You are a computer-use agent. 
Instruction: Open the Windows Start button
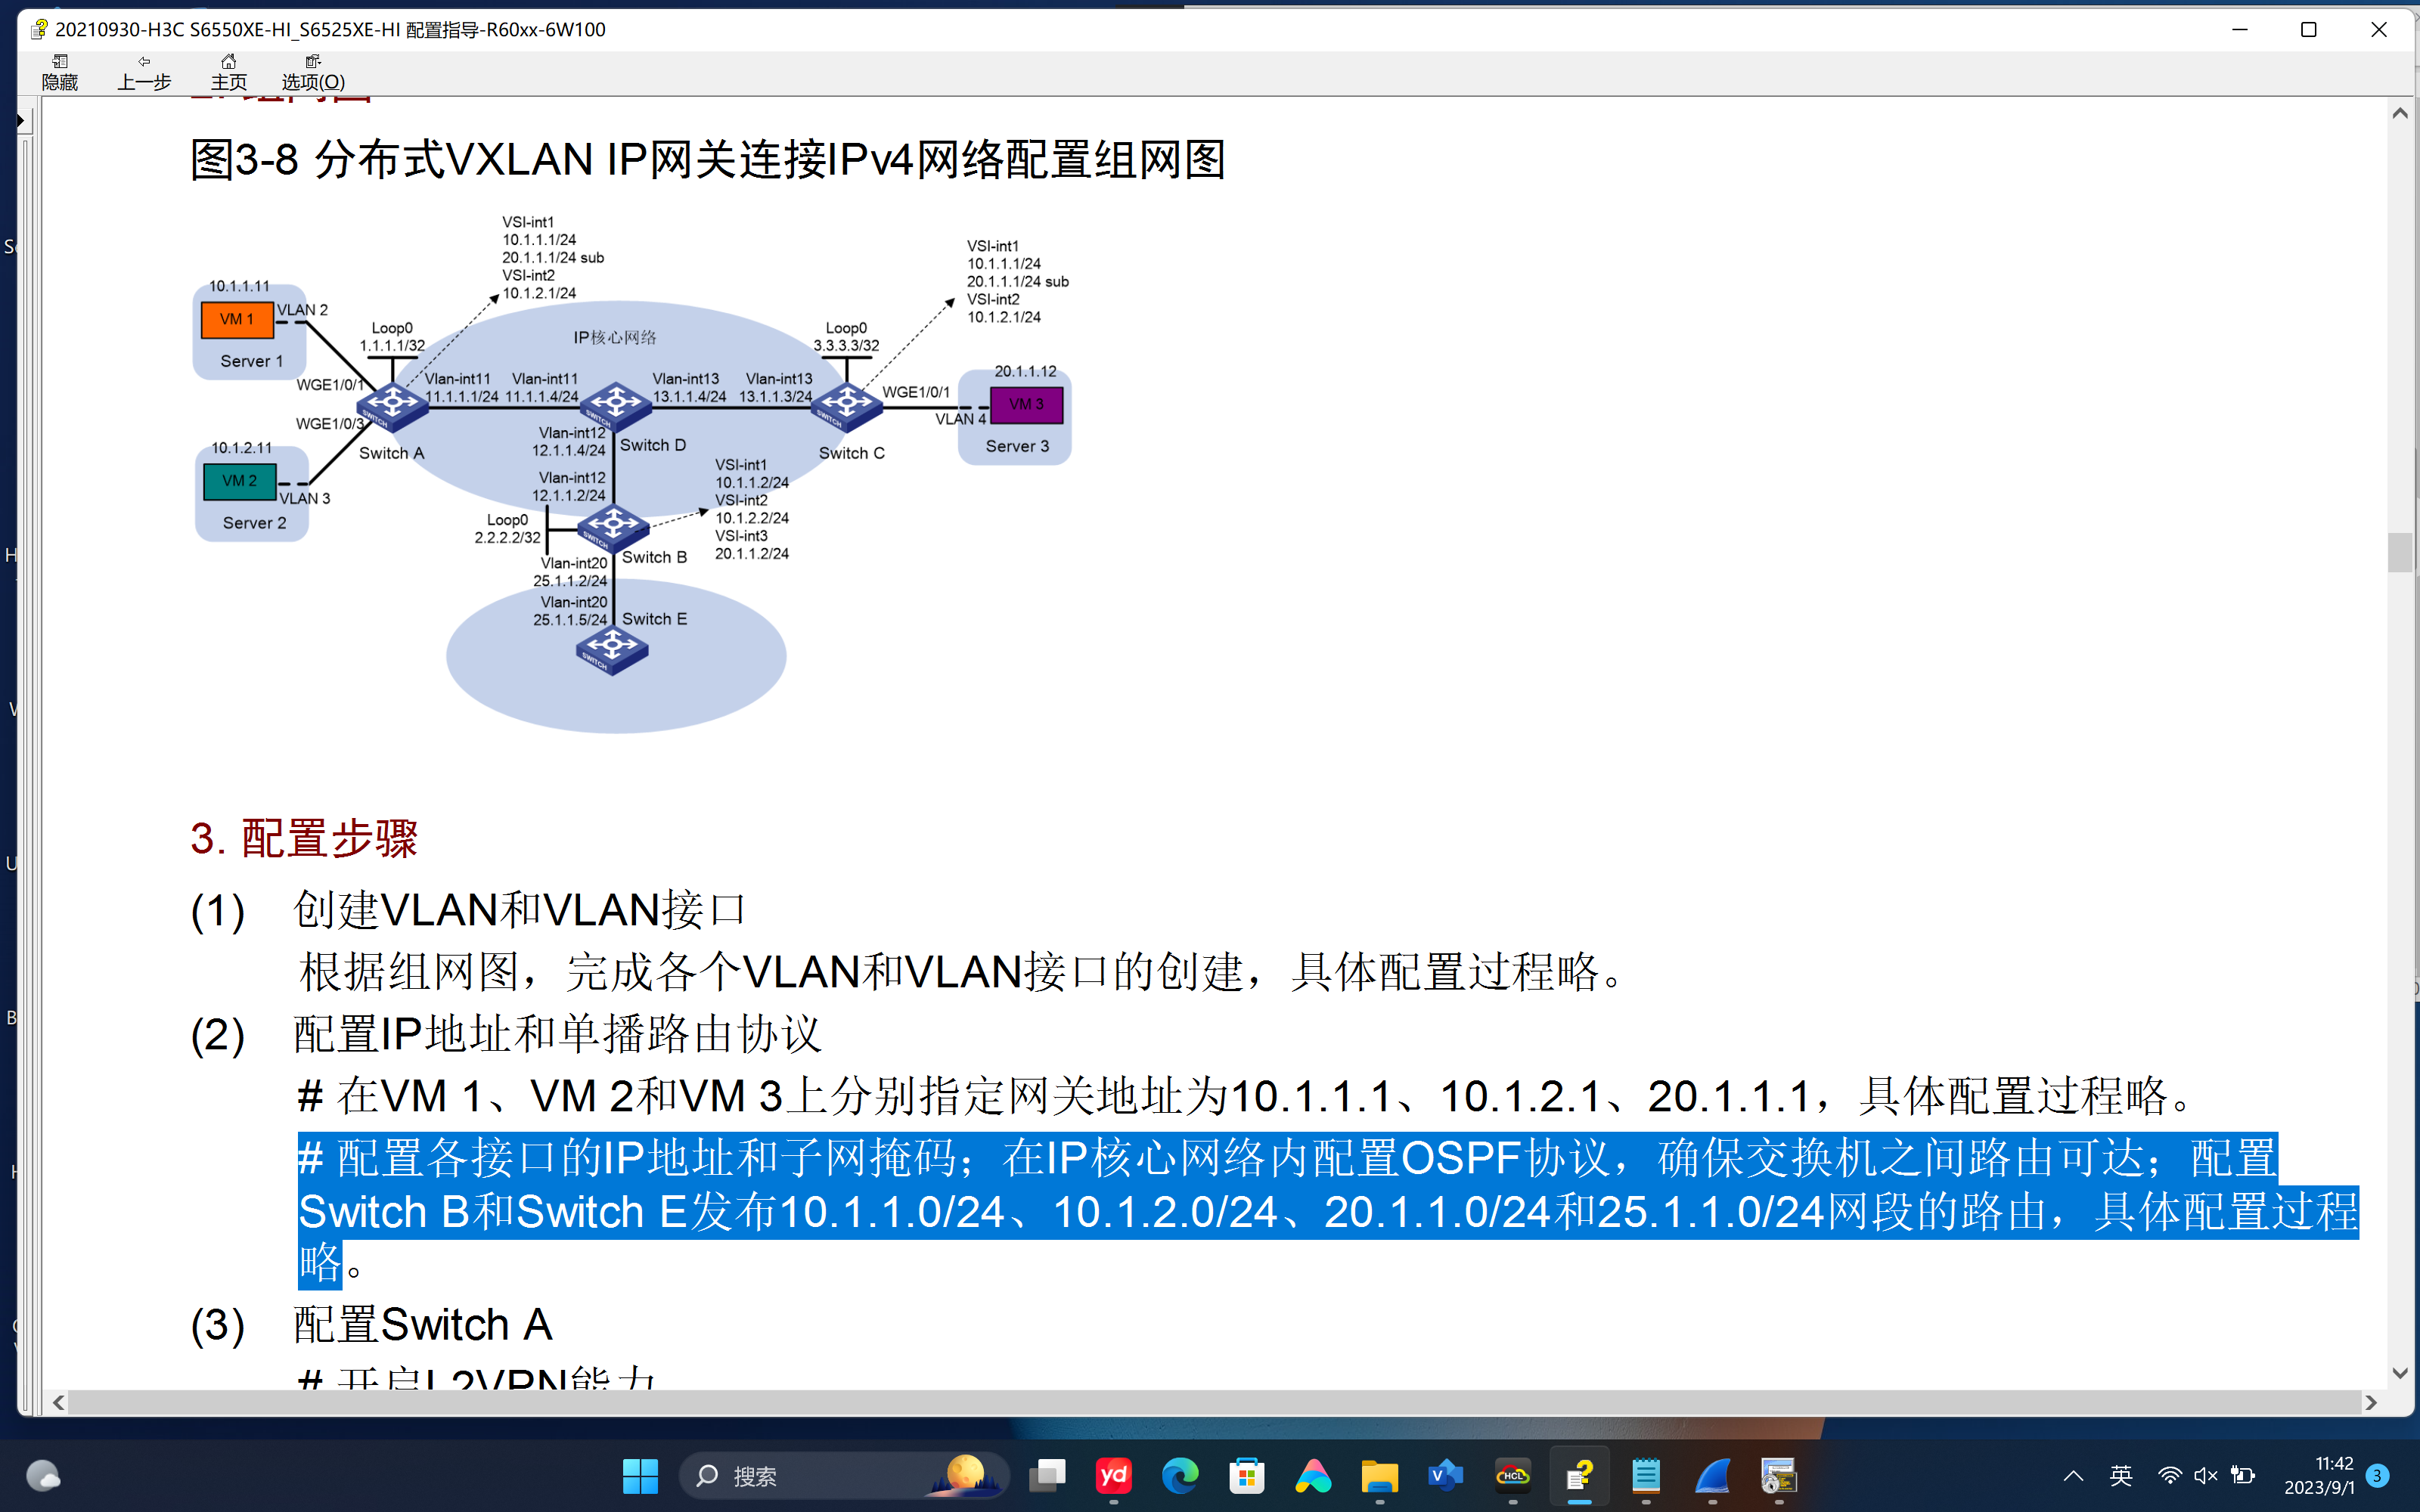tap(640, 1476)
